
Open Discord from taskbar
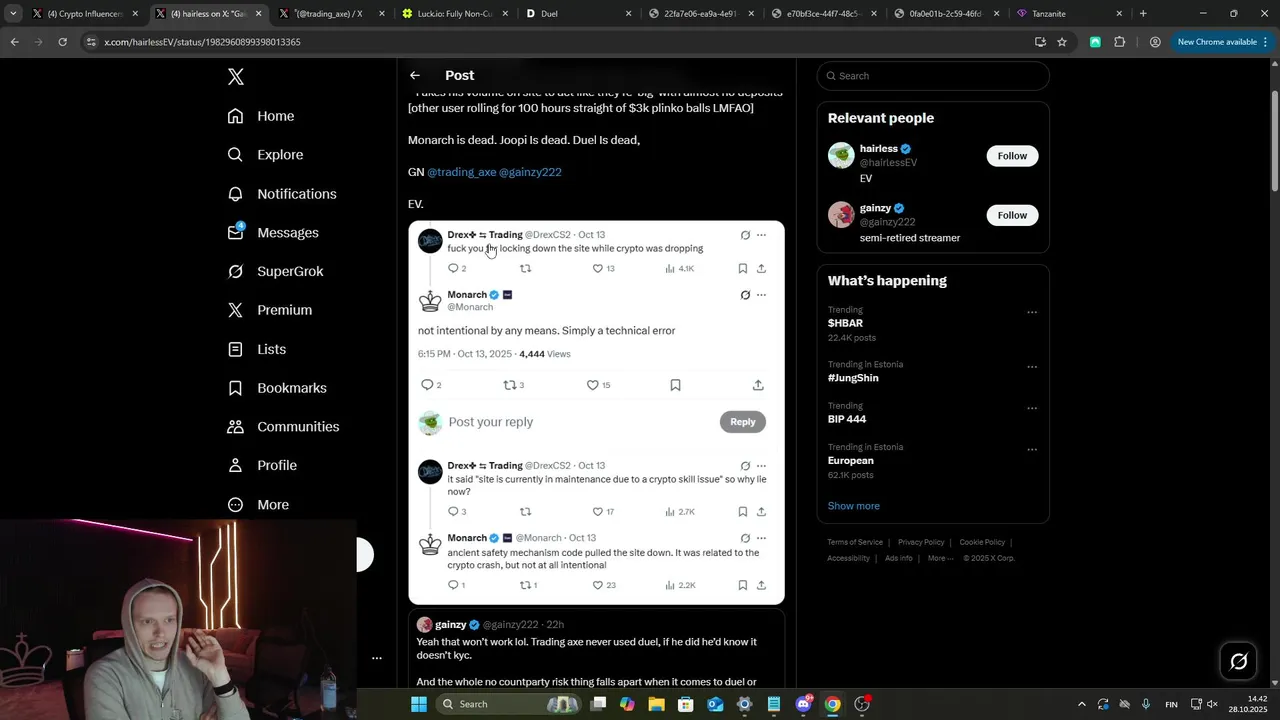(803, 704)
